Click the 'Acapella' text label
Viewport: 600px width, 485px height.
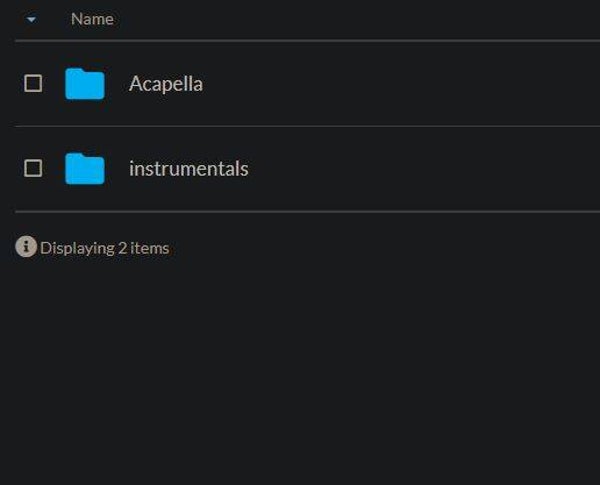tap(166, 84)
